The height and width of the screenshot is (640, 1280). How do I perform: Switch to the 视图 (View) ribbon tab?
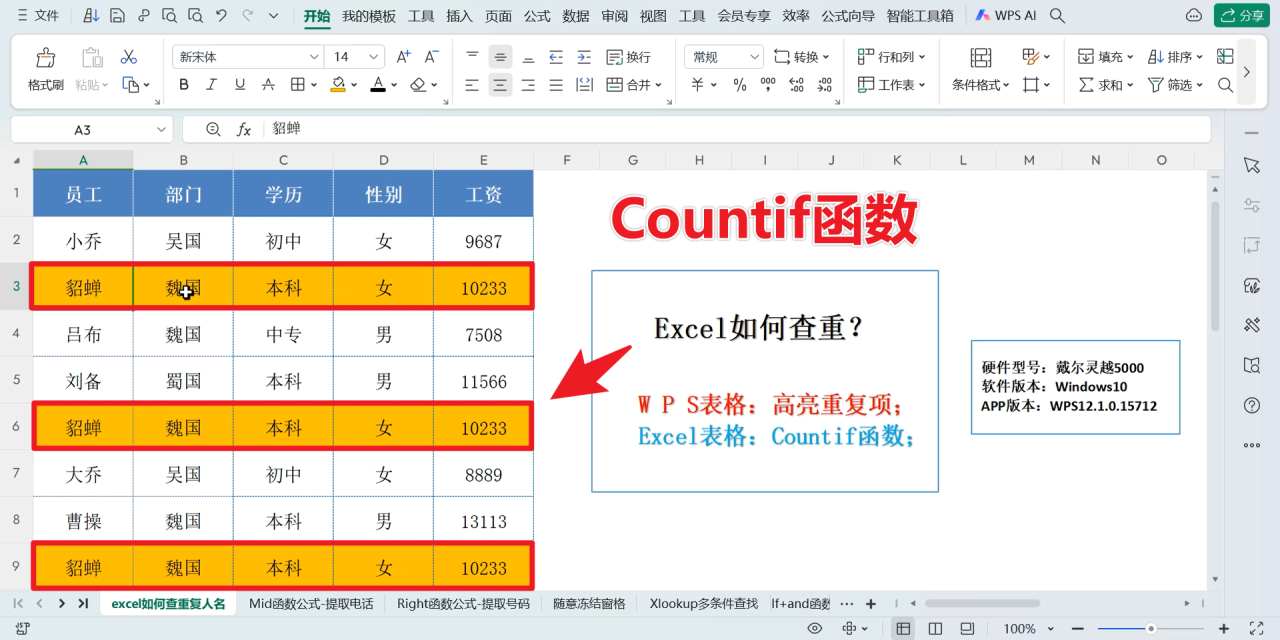click(653, 16)
